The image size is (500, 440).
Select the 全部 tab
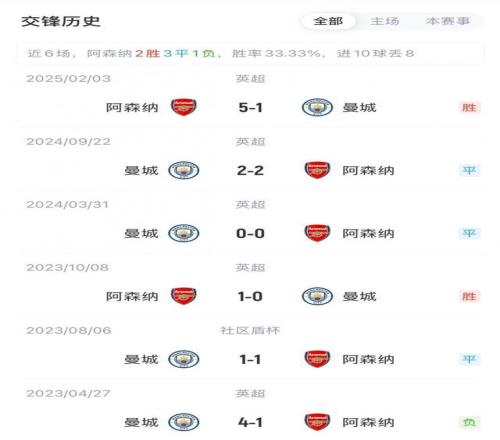click(x=328, y=21)
